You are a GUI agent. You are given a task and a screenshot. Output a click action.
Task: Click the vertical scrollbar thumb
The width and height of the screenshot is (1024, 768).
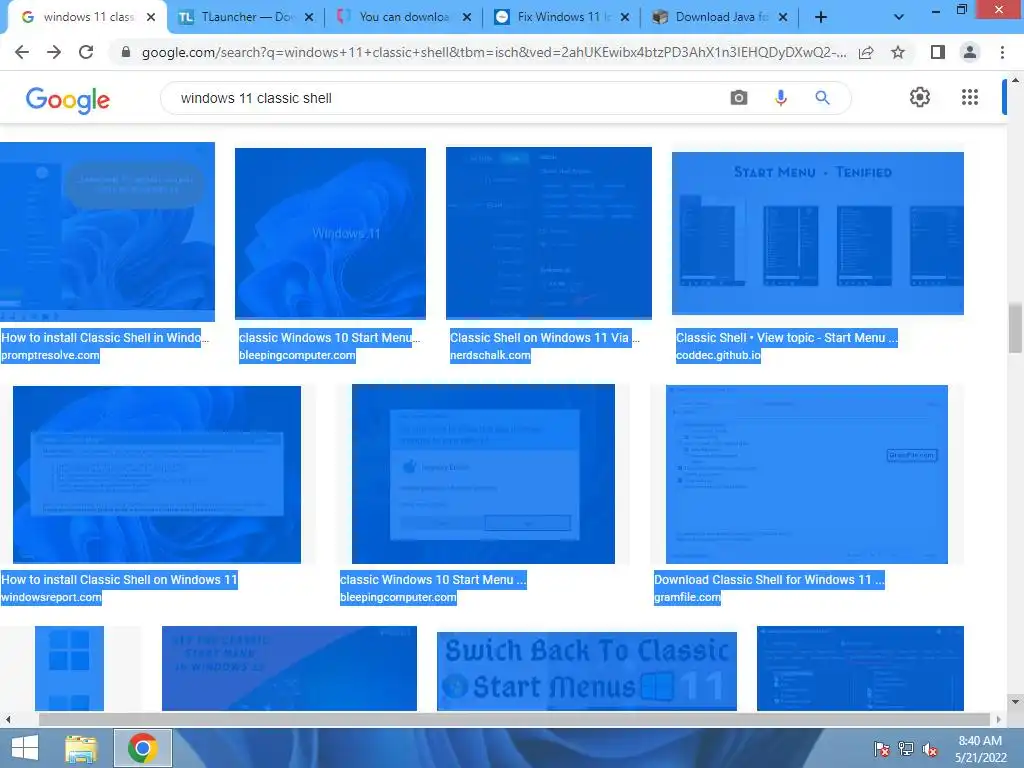[1016, 328]
